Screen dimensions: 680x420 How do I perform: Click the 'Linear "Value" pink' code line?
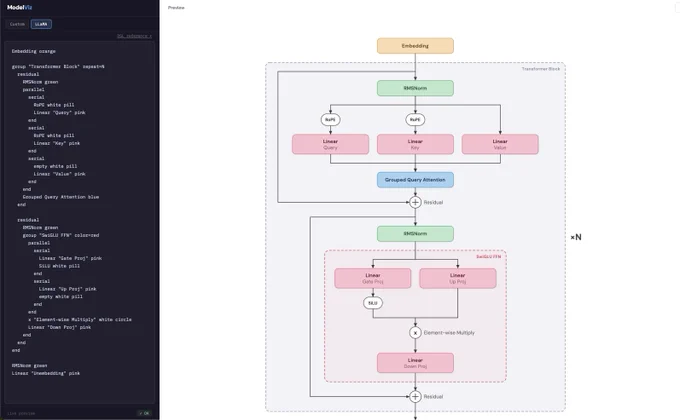(59, 174)
